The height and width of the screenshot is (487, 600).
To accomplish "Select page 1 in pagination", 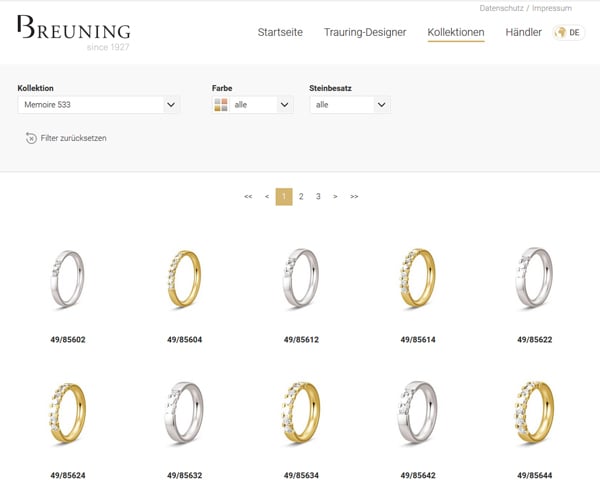I will (284, 197).
